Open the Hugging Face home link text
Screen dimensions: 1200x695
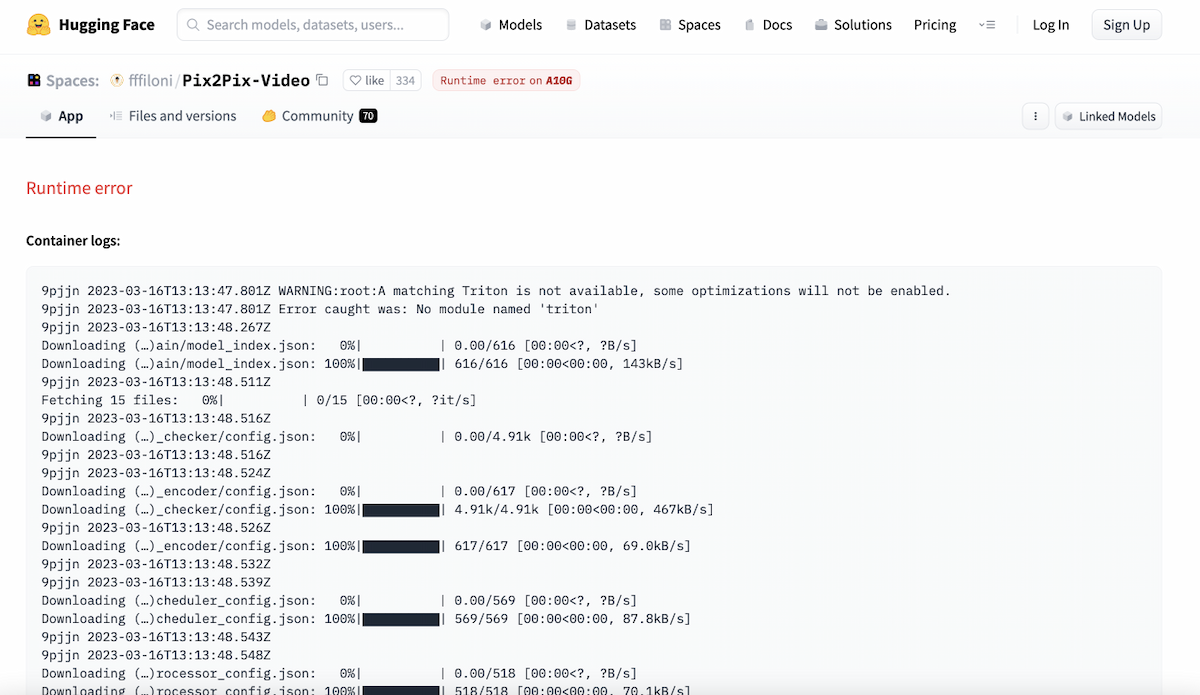click(x=108, y=25)
